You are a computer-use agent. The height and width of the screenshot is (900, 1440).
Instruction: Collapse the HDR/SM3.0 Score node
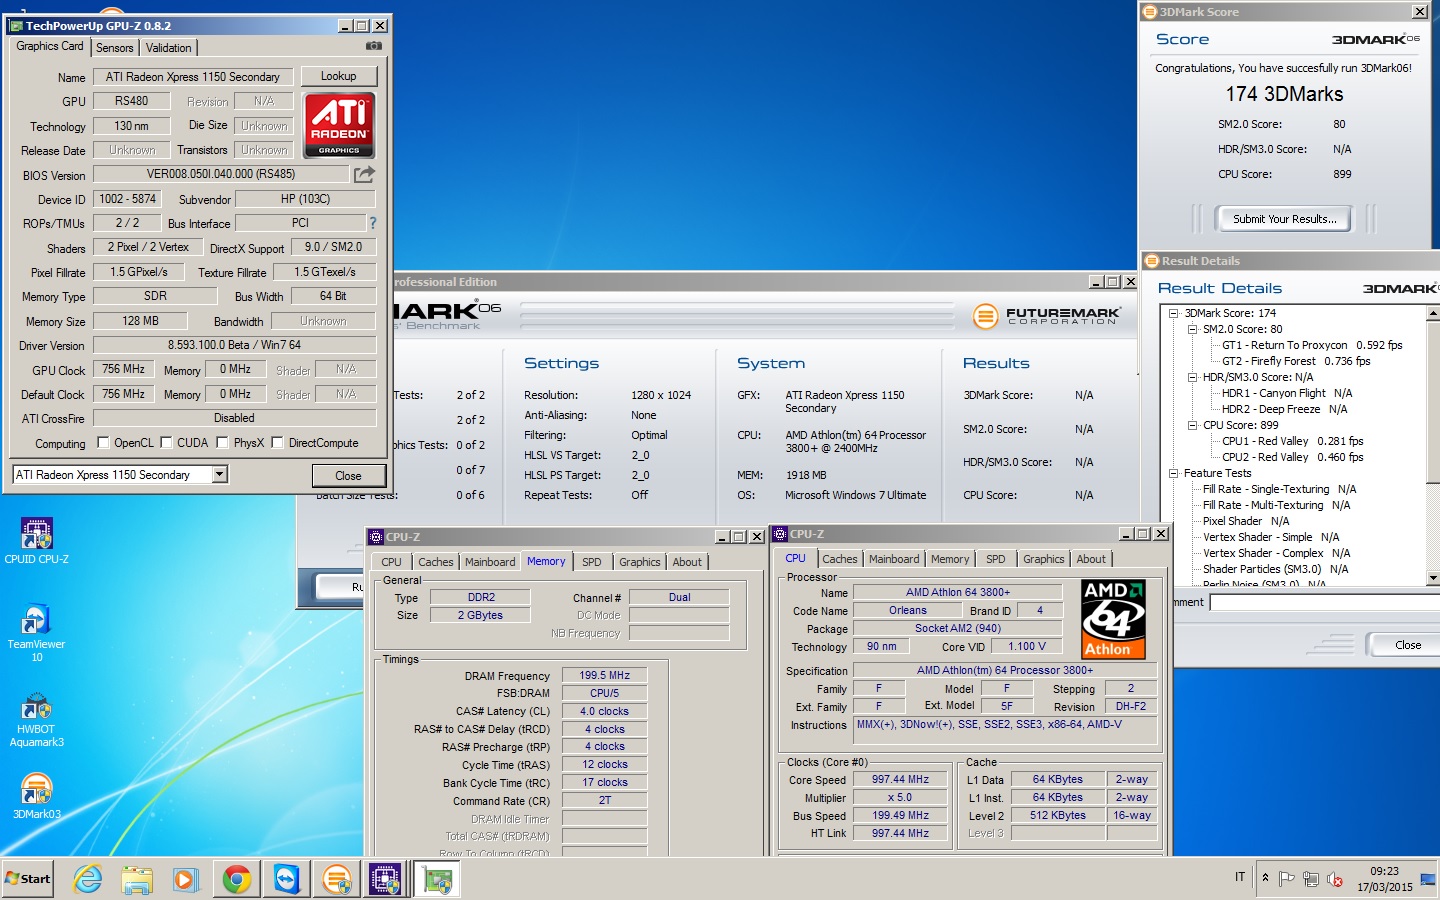click(1193, 377)
